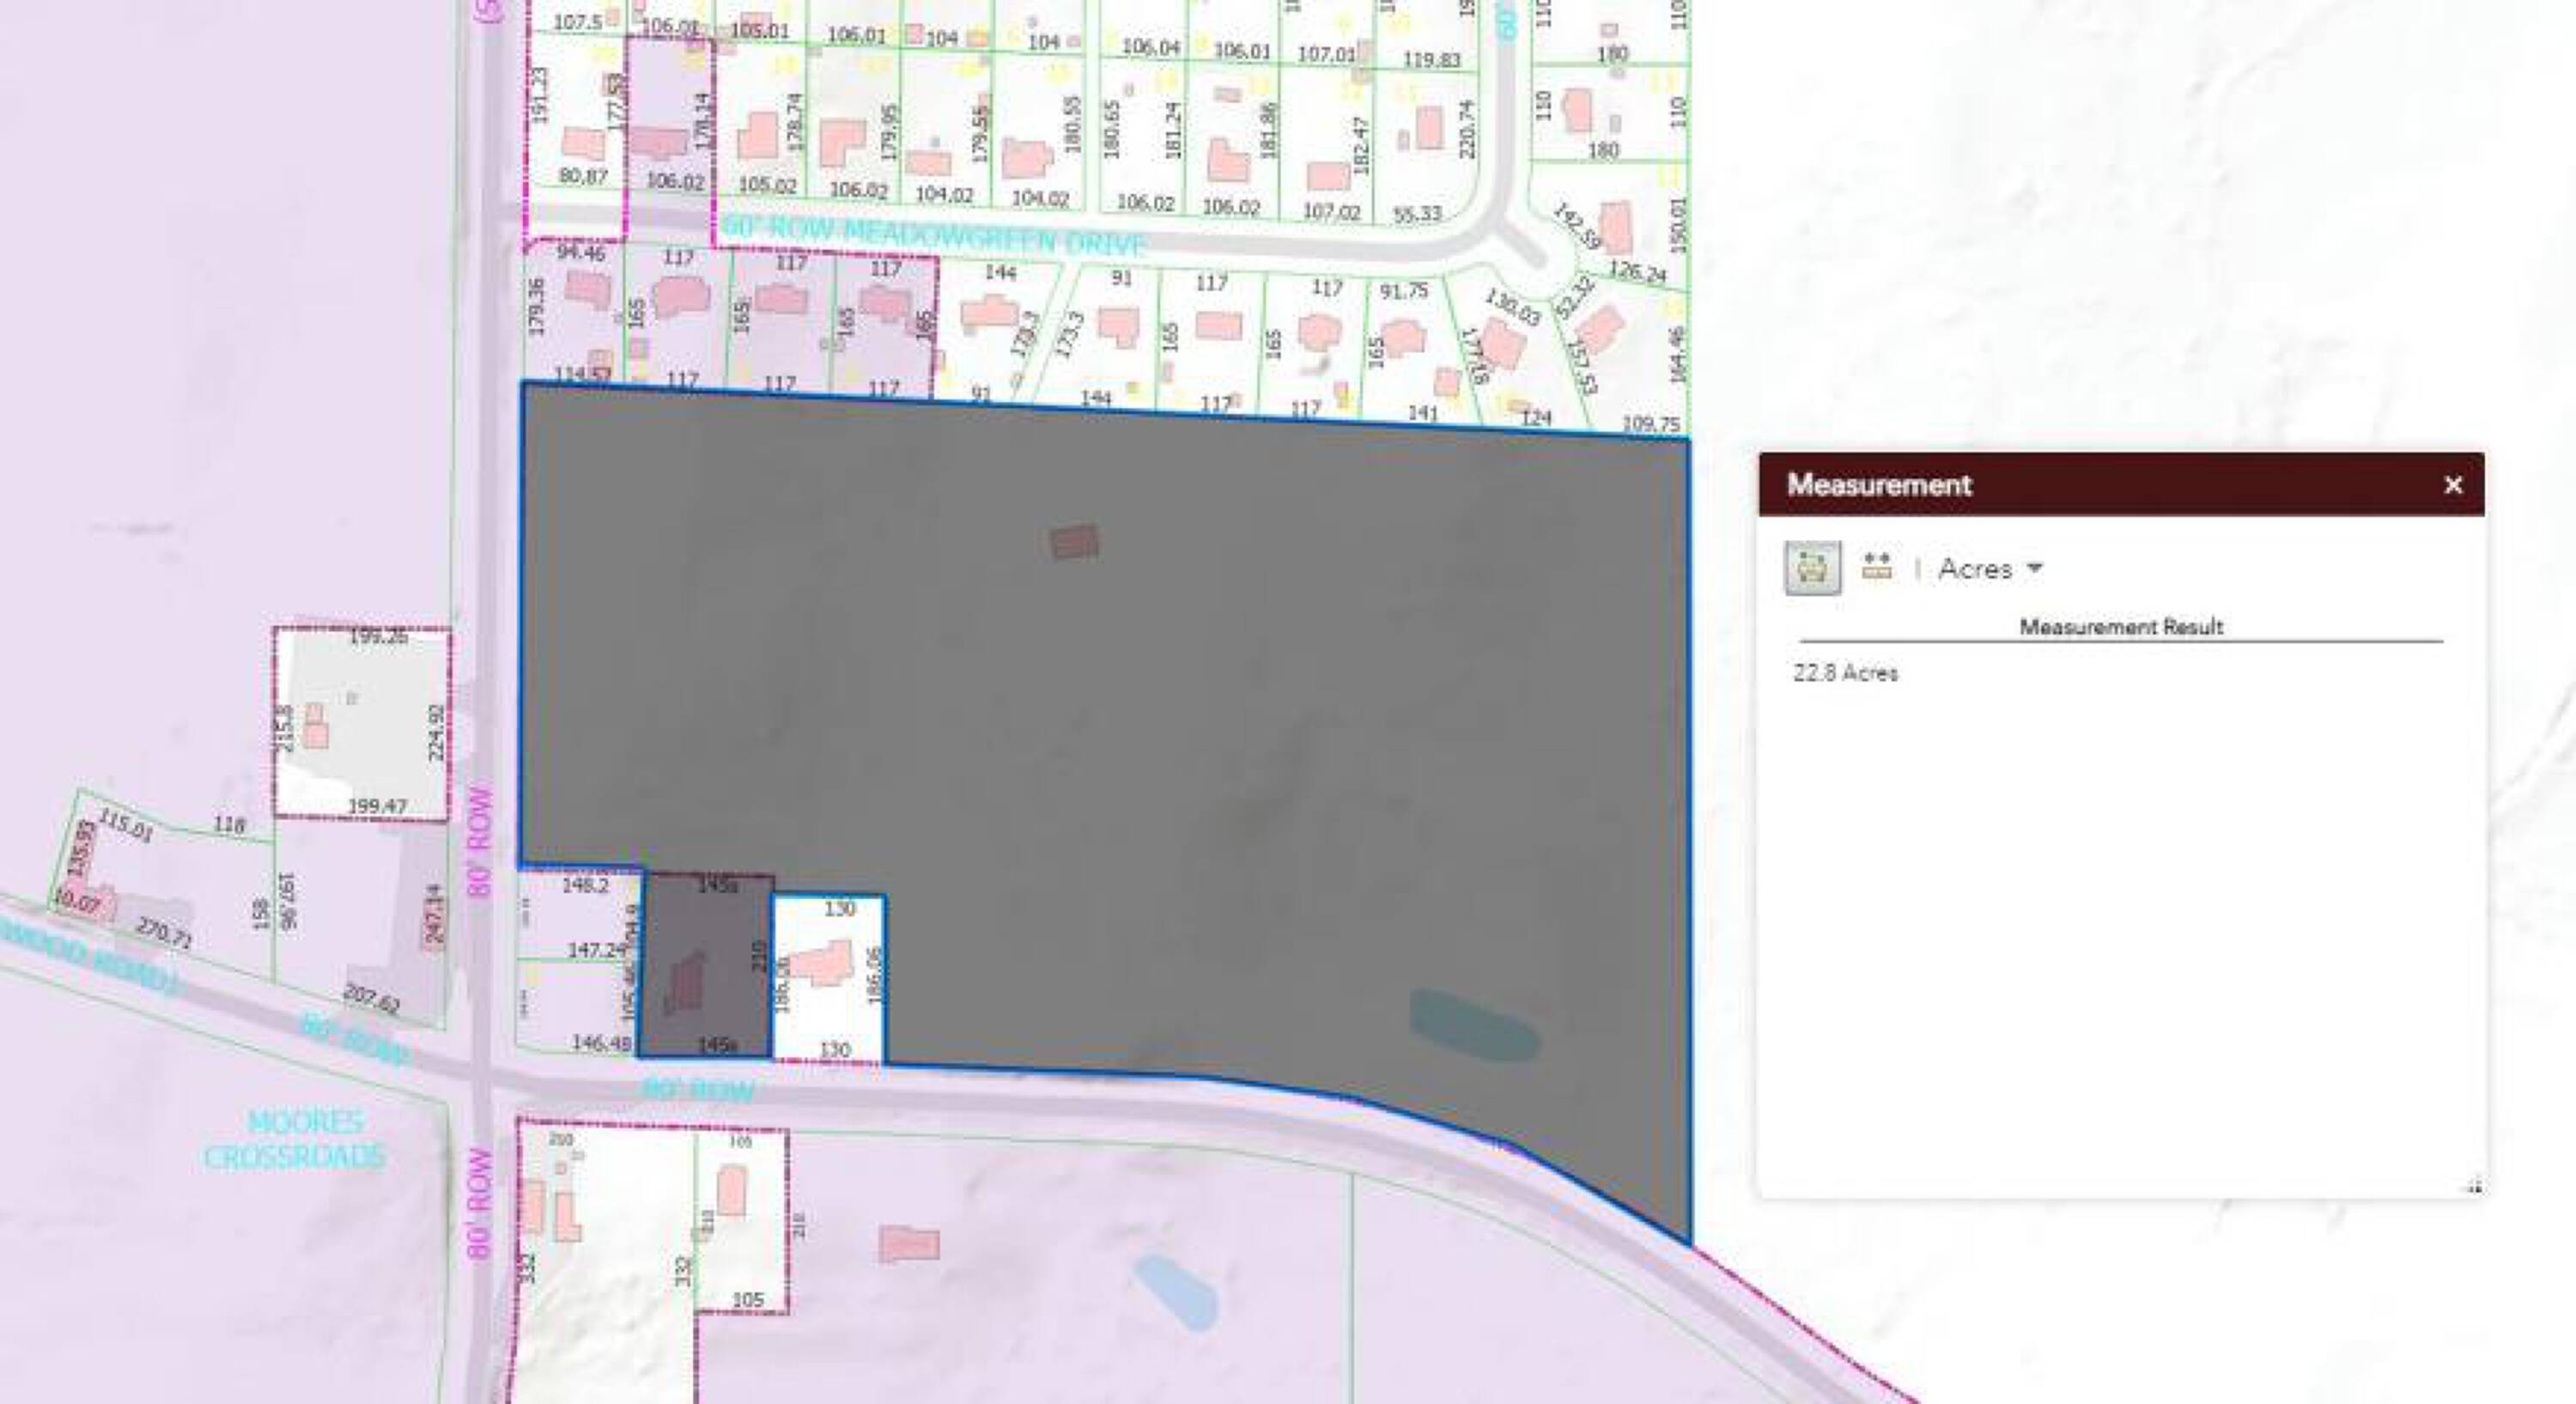Screen dimensions: 2576x1404
Task: Click the Measurement panel resize handle
Action: tap(2474, 1186)
